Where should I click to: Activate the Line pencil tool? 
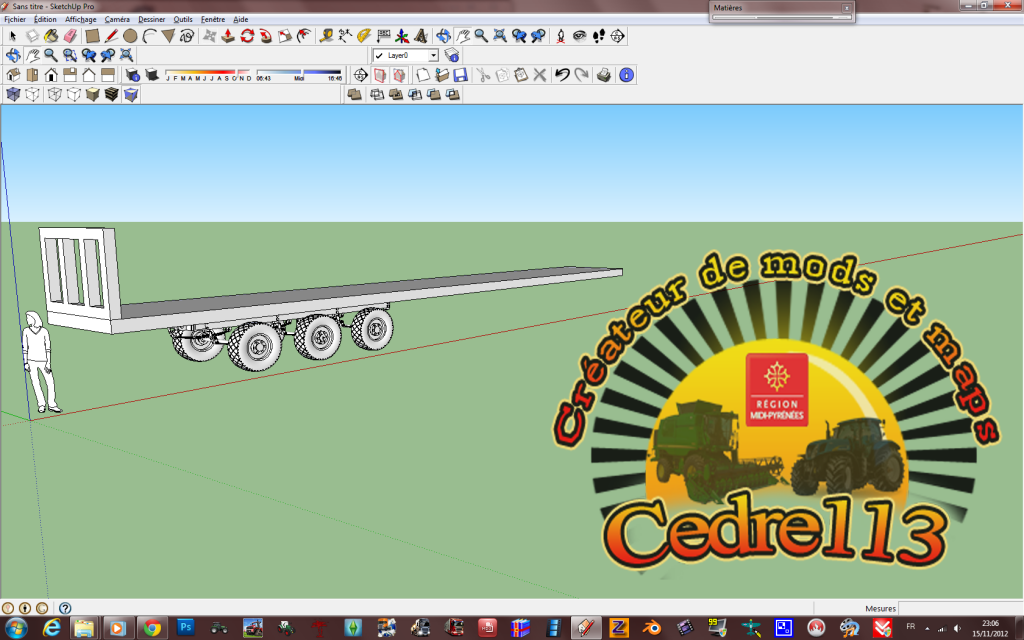(111, 36)
